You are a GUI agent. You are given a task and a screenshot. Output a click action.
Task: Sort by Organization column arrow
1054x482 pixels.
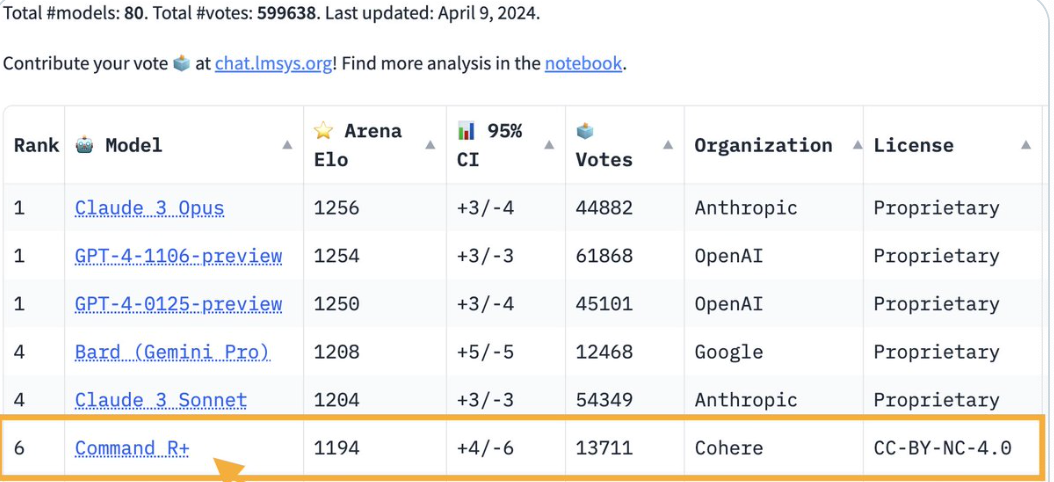[858, 145]
